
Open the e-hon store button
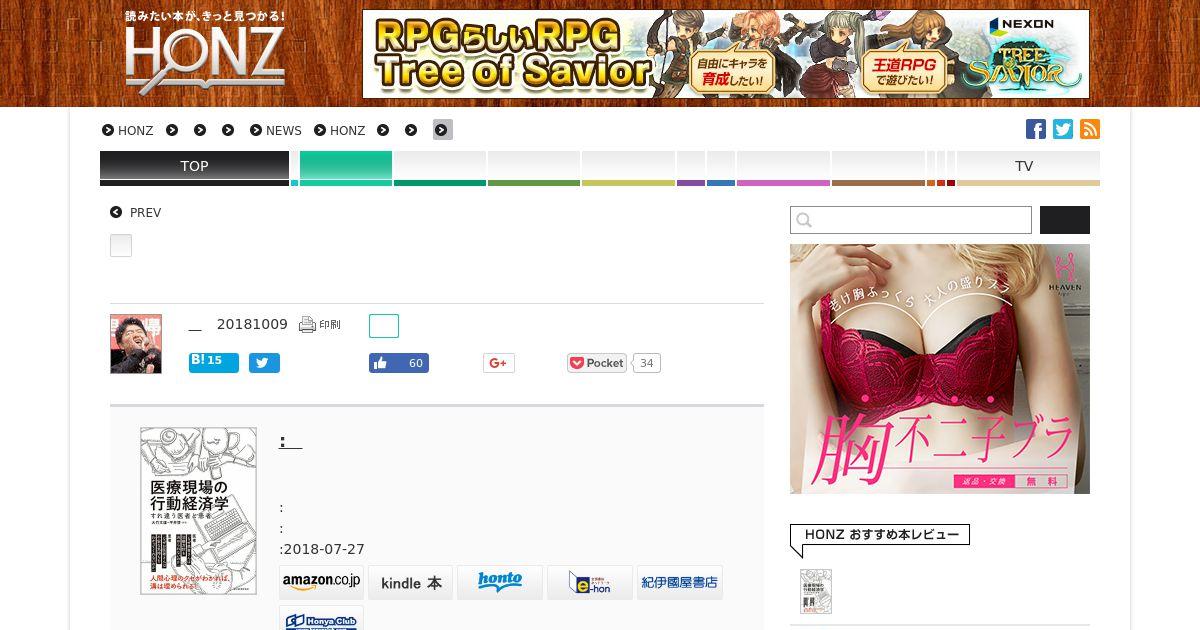click(x=590, y=583)
